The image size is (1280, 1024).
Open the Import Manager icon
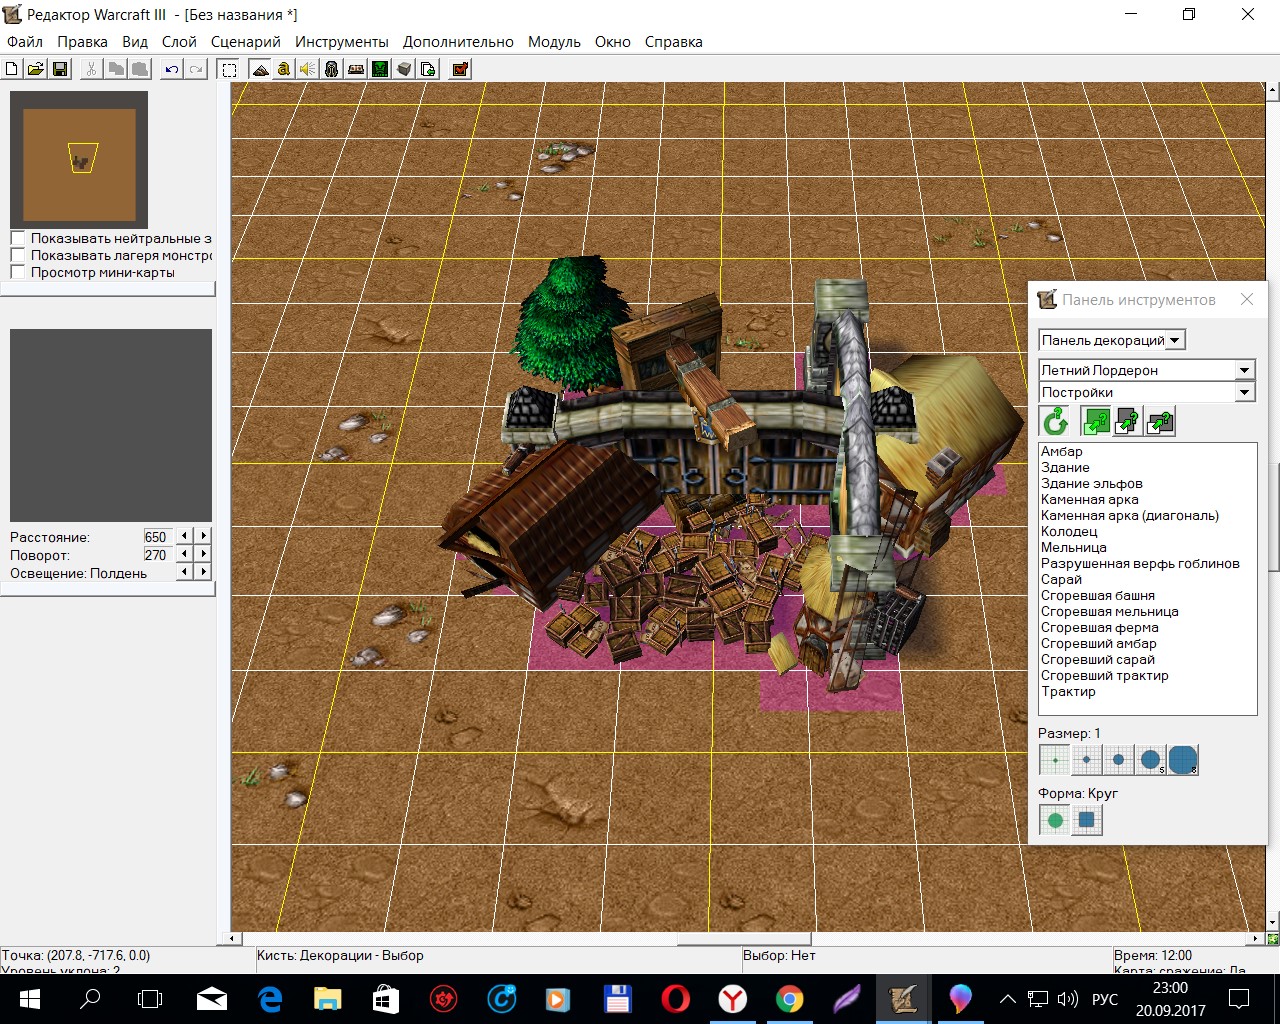coord(428,69)
